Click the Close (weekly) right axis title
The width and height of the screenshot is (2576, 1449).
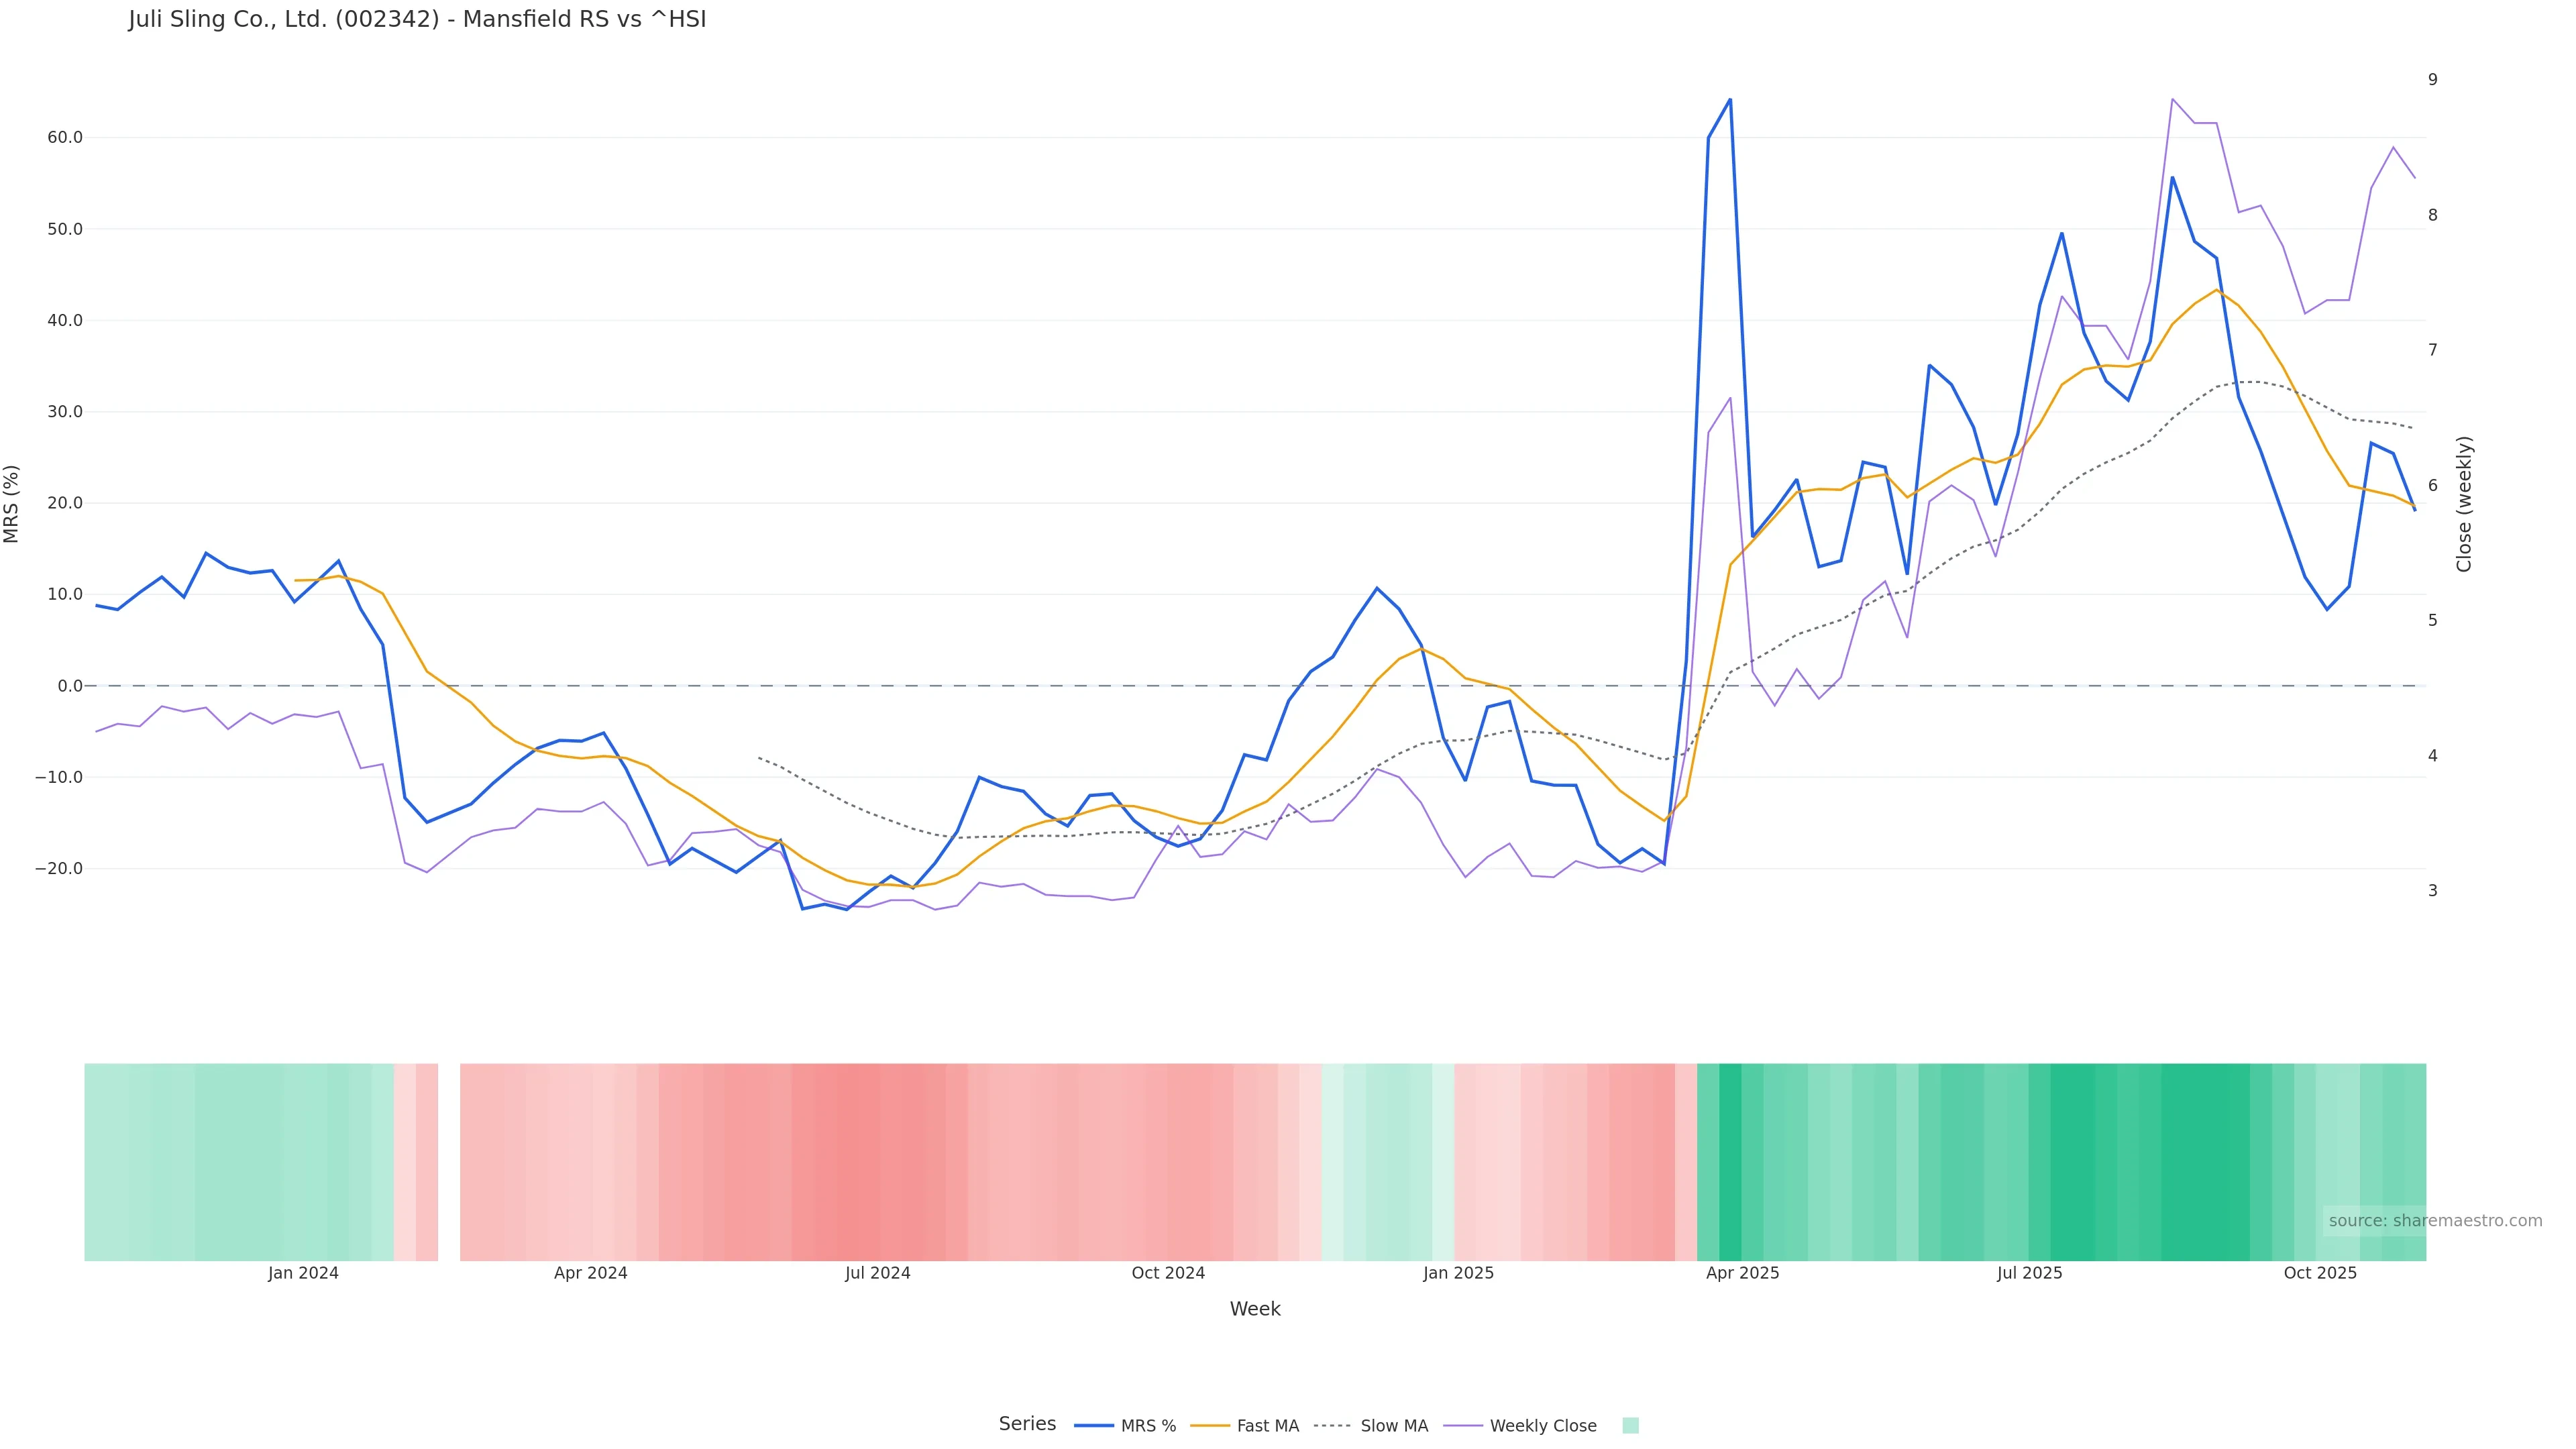click(2464, 504)
